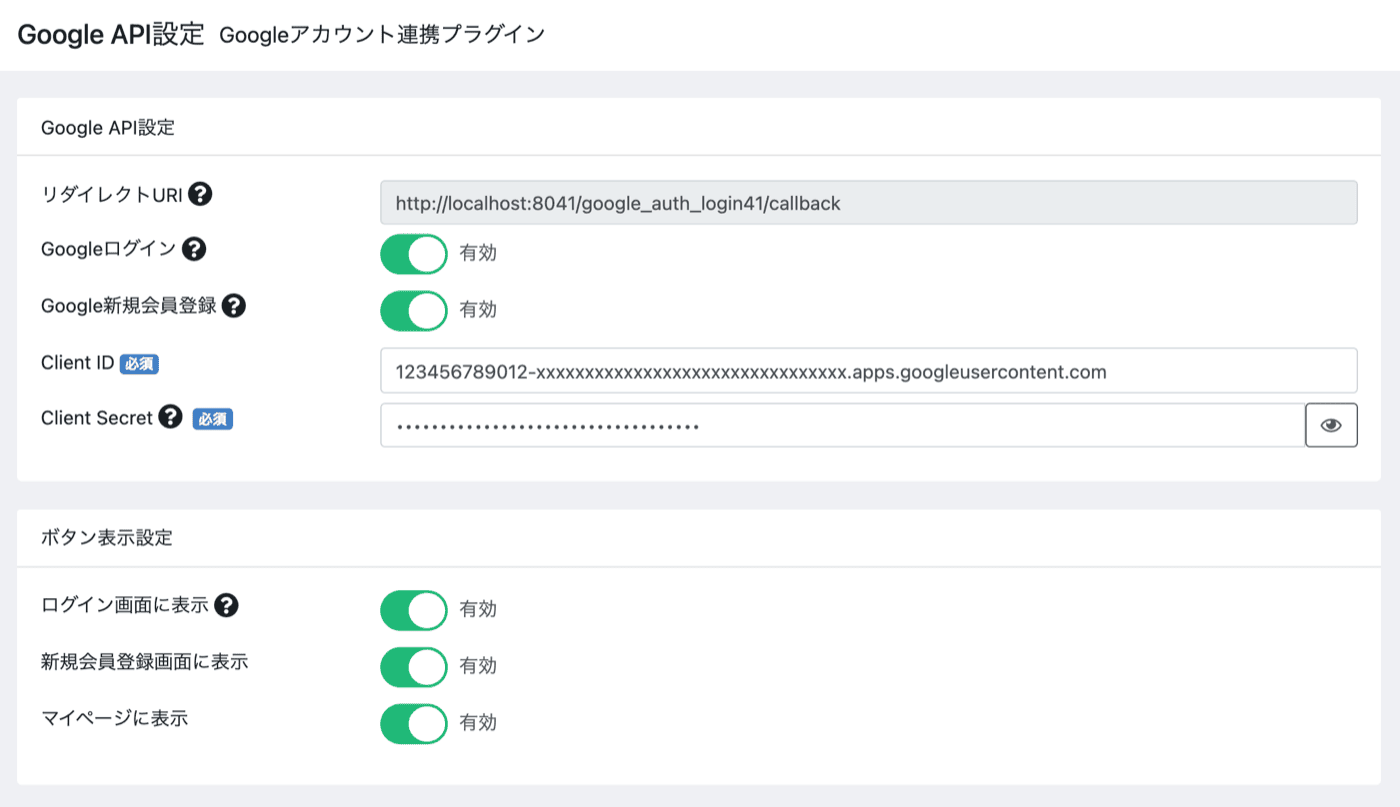
Task: Open help icon next to Googleログイン
Action: pos(195,250)
